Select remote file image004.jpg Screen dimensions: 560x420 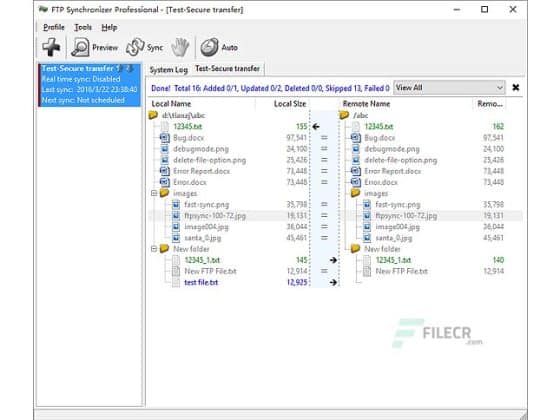coord(398,227)
